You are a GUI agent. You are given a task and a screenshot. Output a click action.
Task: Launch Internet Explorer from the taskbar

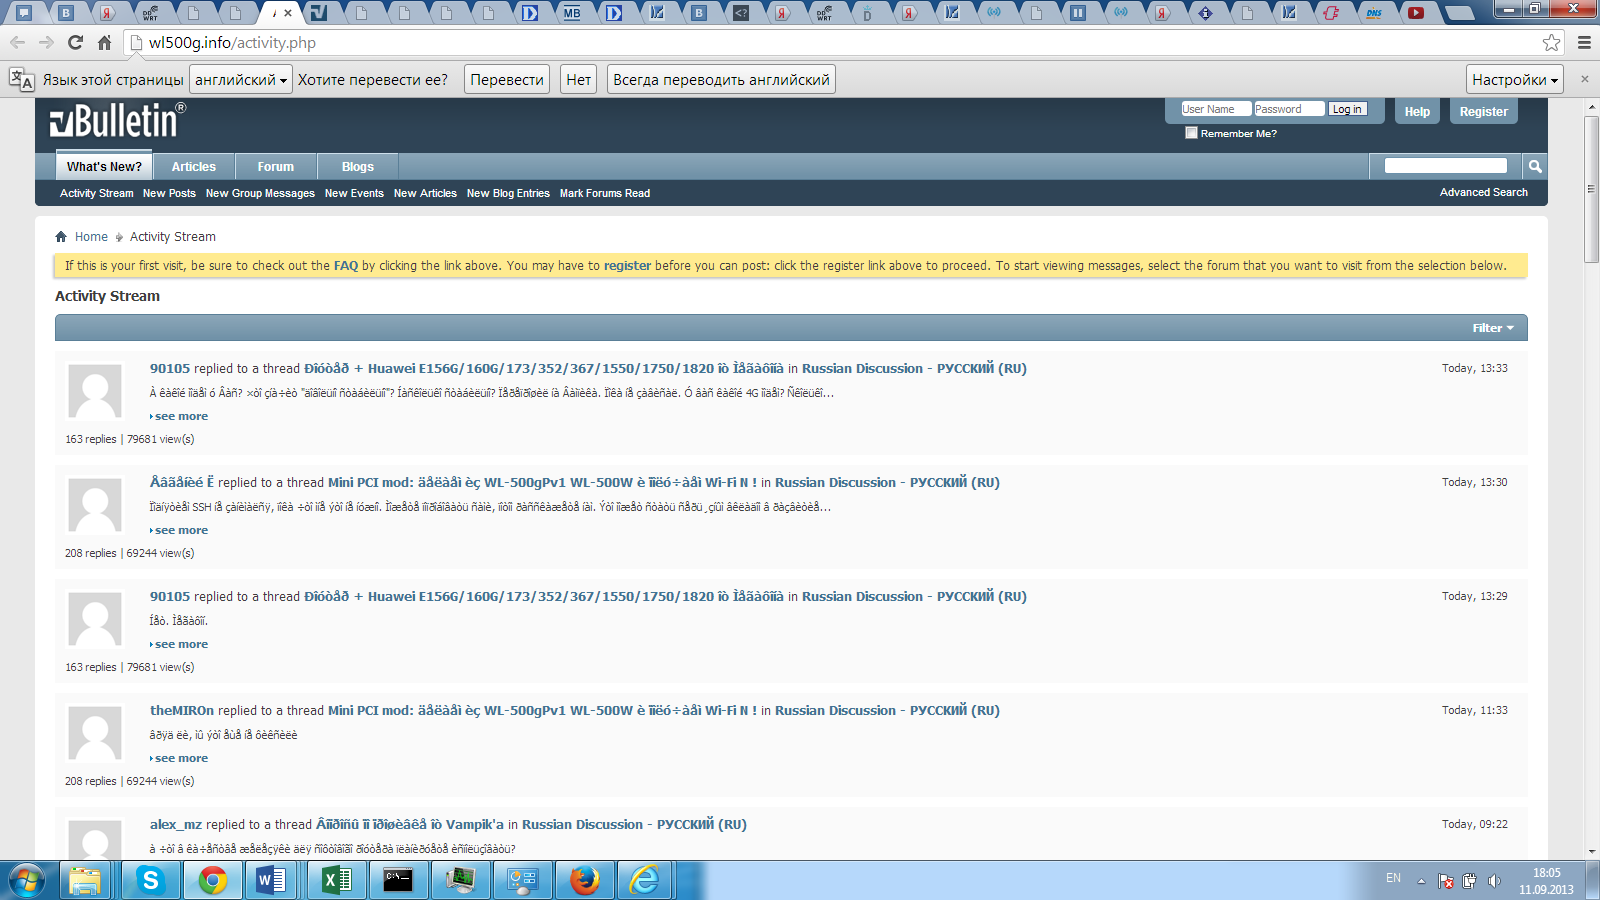(645, 880)
